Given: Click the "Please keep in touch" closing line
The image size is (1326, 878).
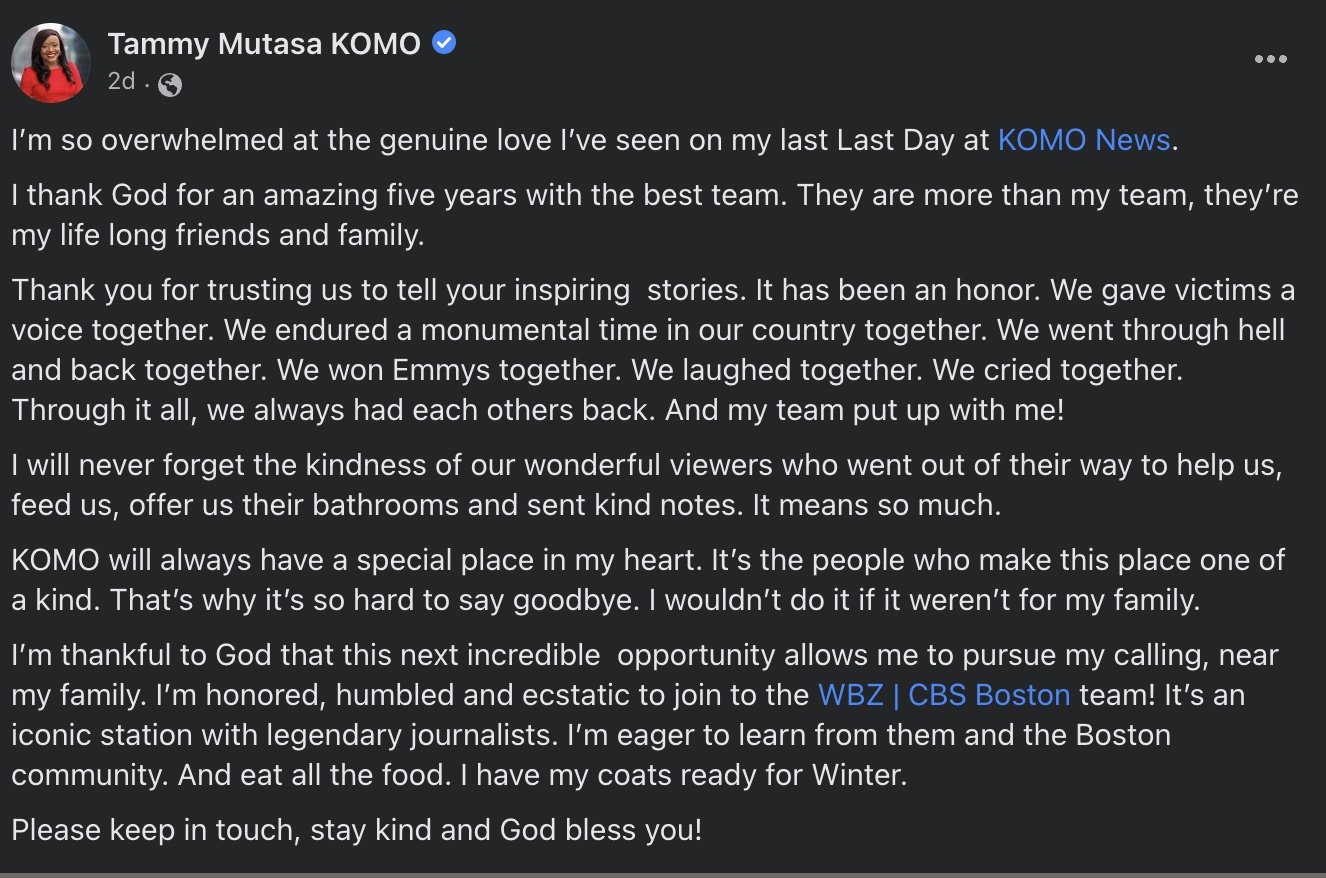Looking at the screenshot, I should coord(357,830).
